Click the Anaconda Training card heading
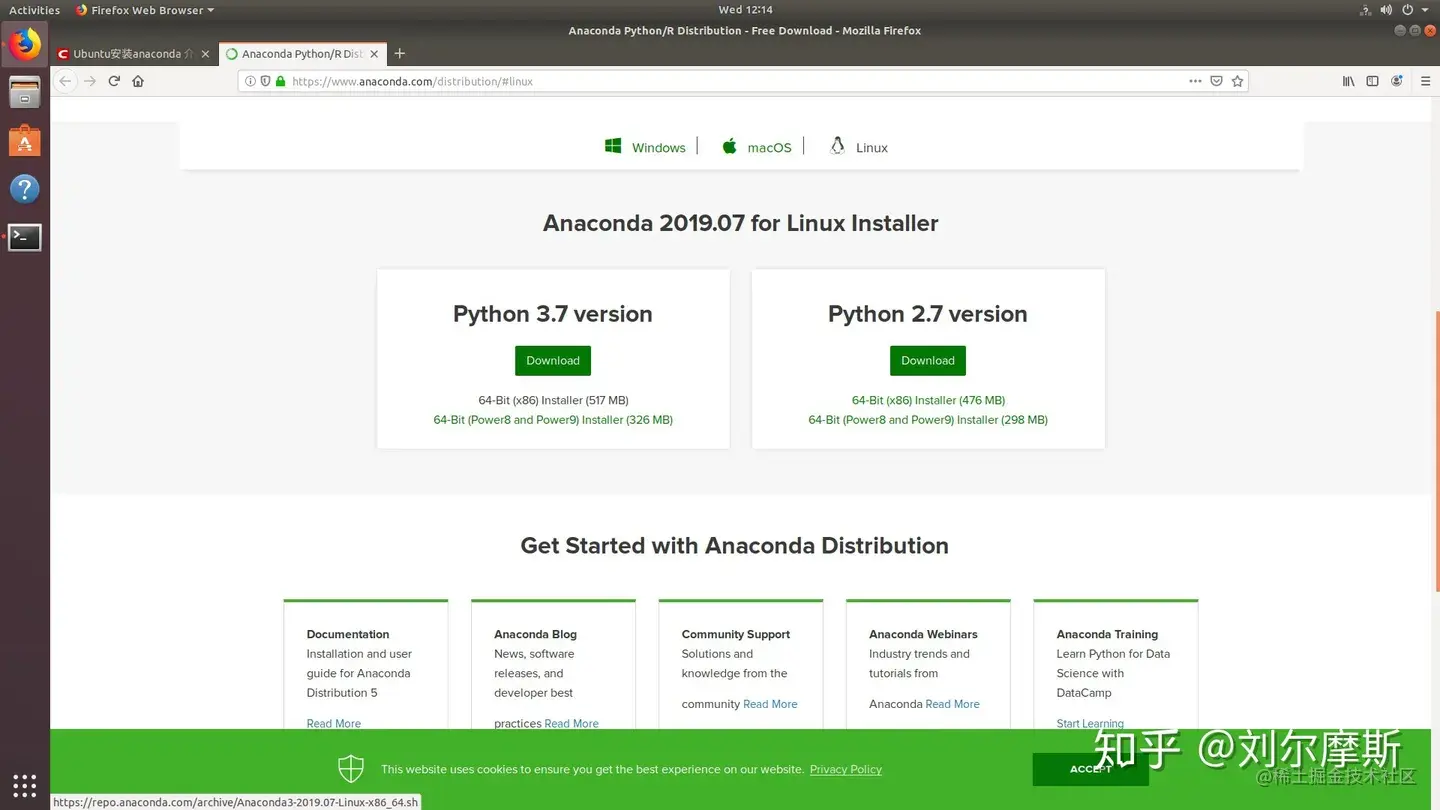The image size is (1440, 810). 1107,634
